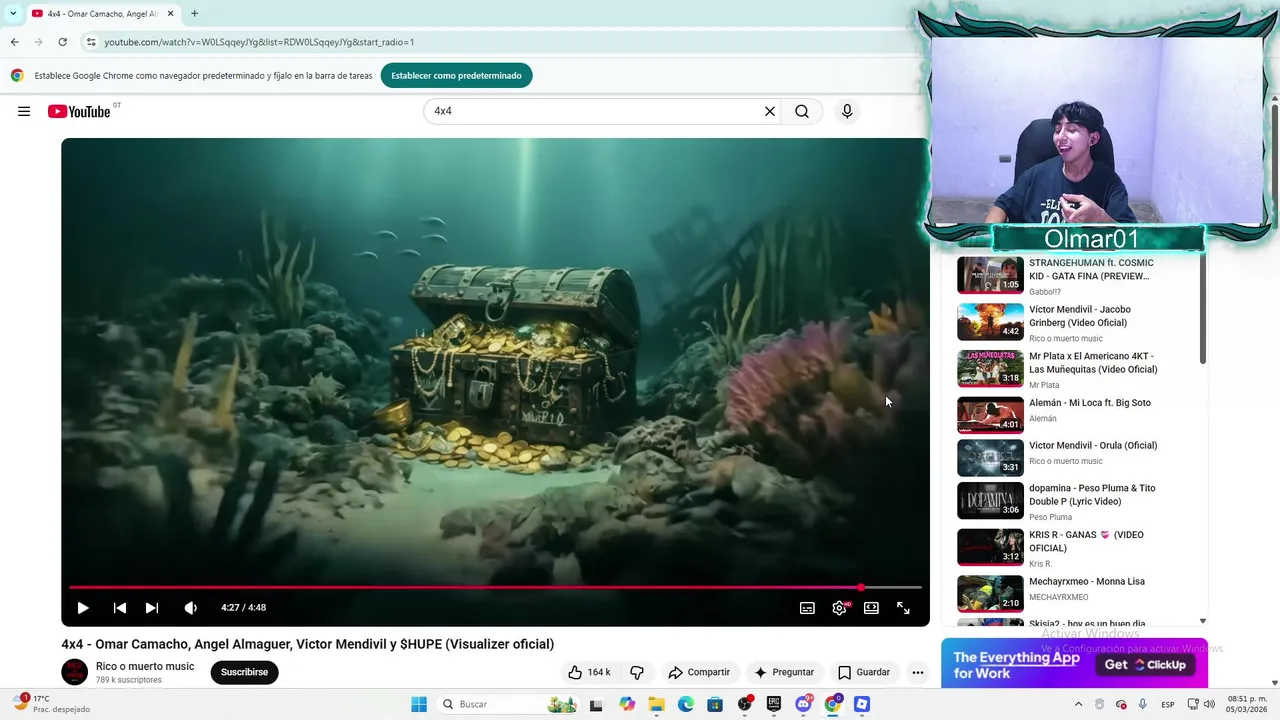The image size is (1280, 720).
Task: Click the taskbar Buscar search box
Action: click(x=508, y=704)
